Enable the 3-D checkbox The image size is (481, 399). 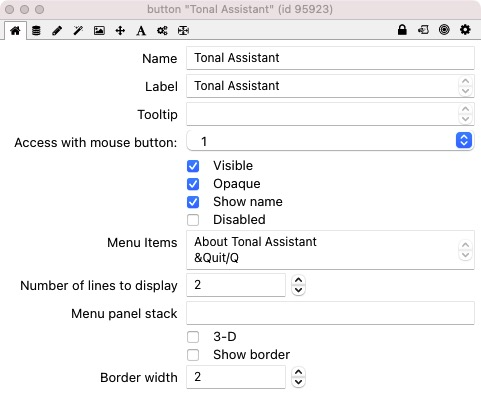tap(193, 337)
